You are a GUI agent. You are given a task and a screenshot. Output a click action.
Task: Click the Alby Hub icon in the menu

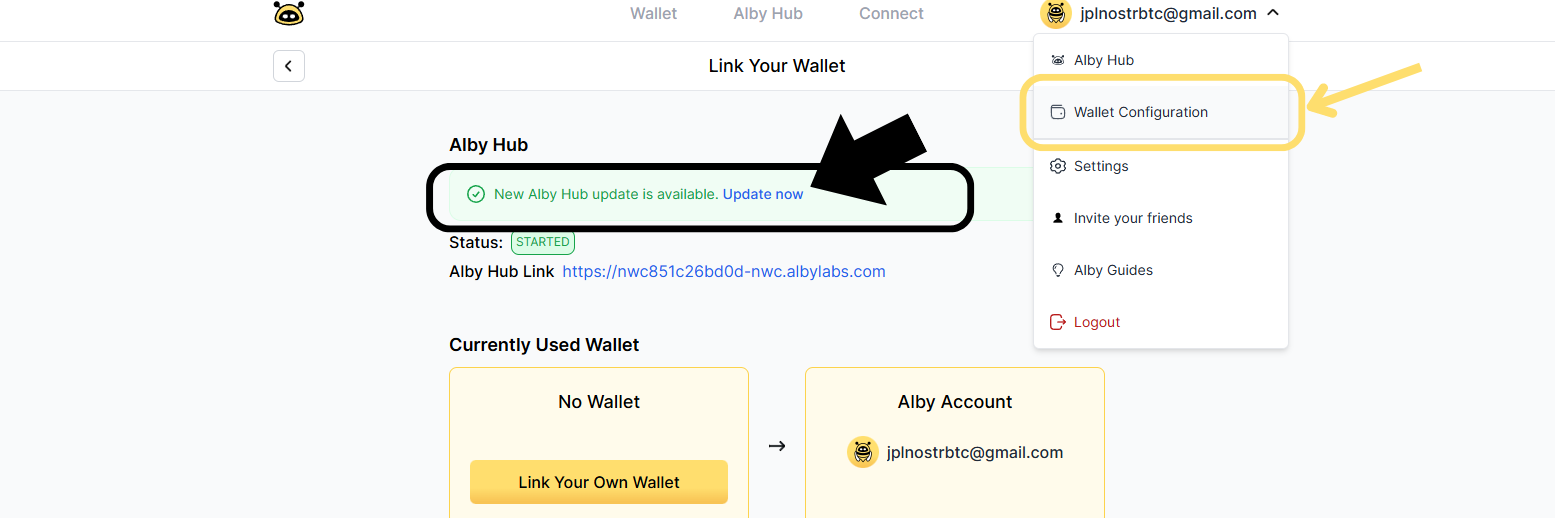(1057, 60)
